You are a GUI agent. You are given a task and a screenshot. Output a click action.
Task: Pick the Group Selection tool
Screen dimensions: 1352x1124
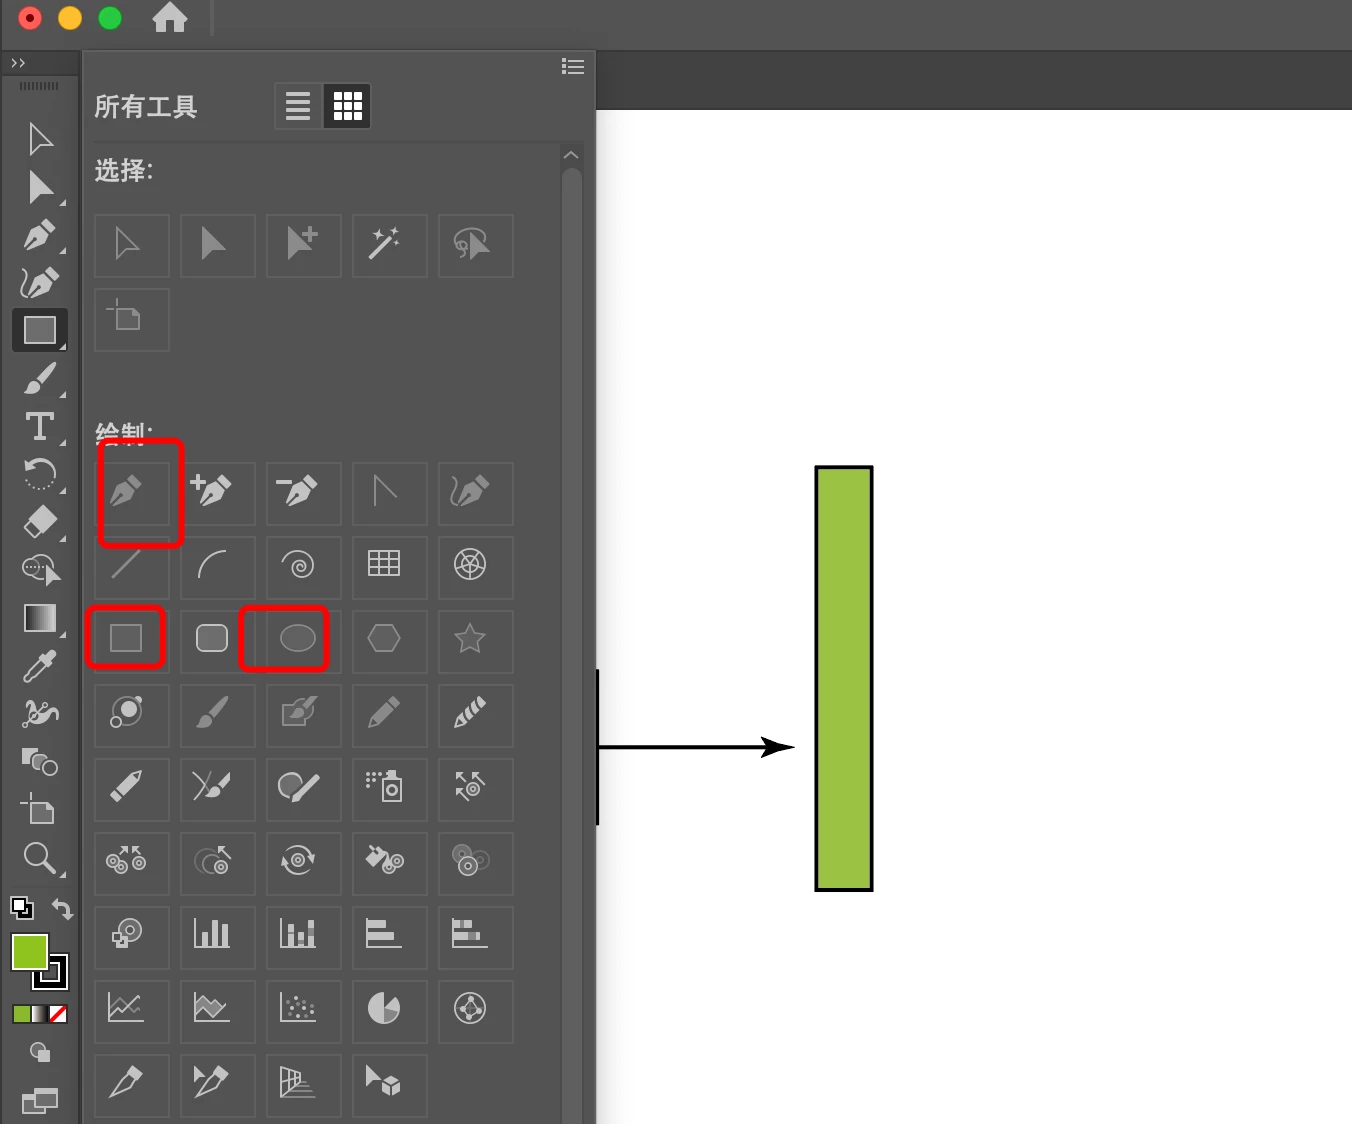[x=304, y=245]
